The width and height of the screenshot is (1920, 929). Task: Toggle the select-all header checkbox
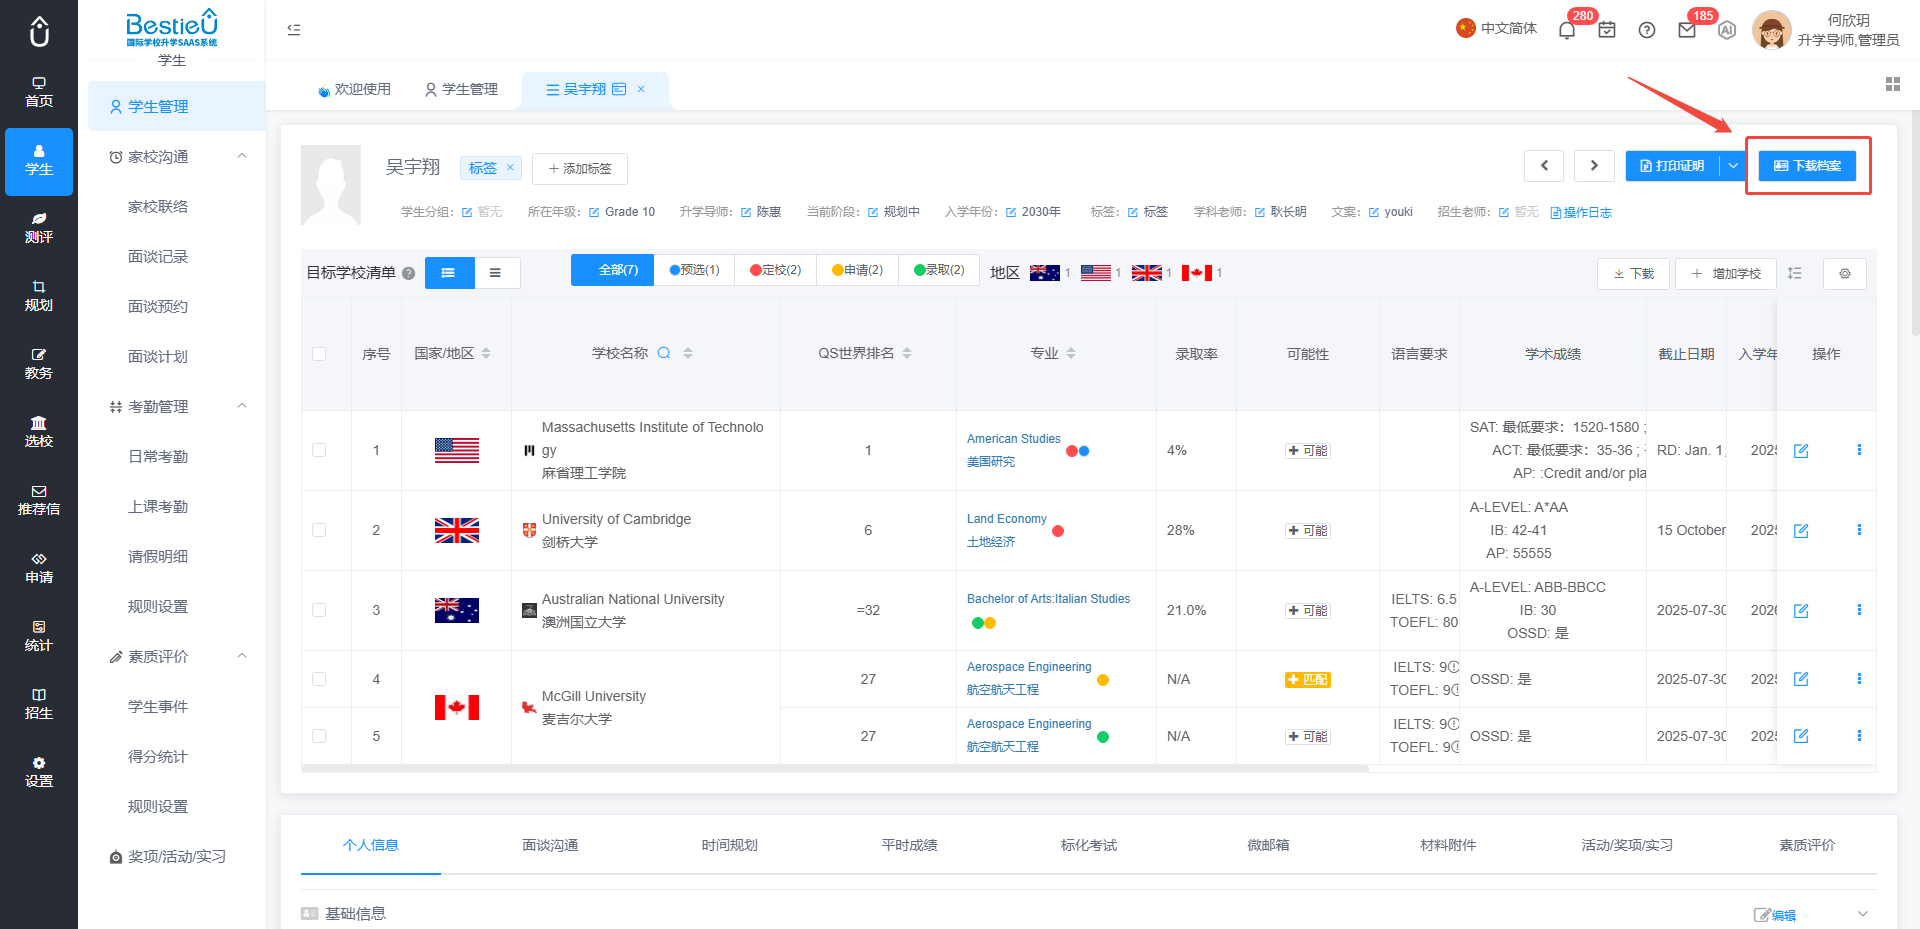click(319, 354)
